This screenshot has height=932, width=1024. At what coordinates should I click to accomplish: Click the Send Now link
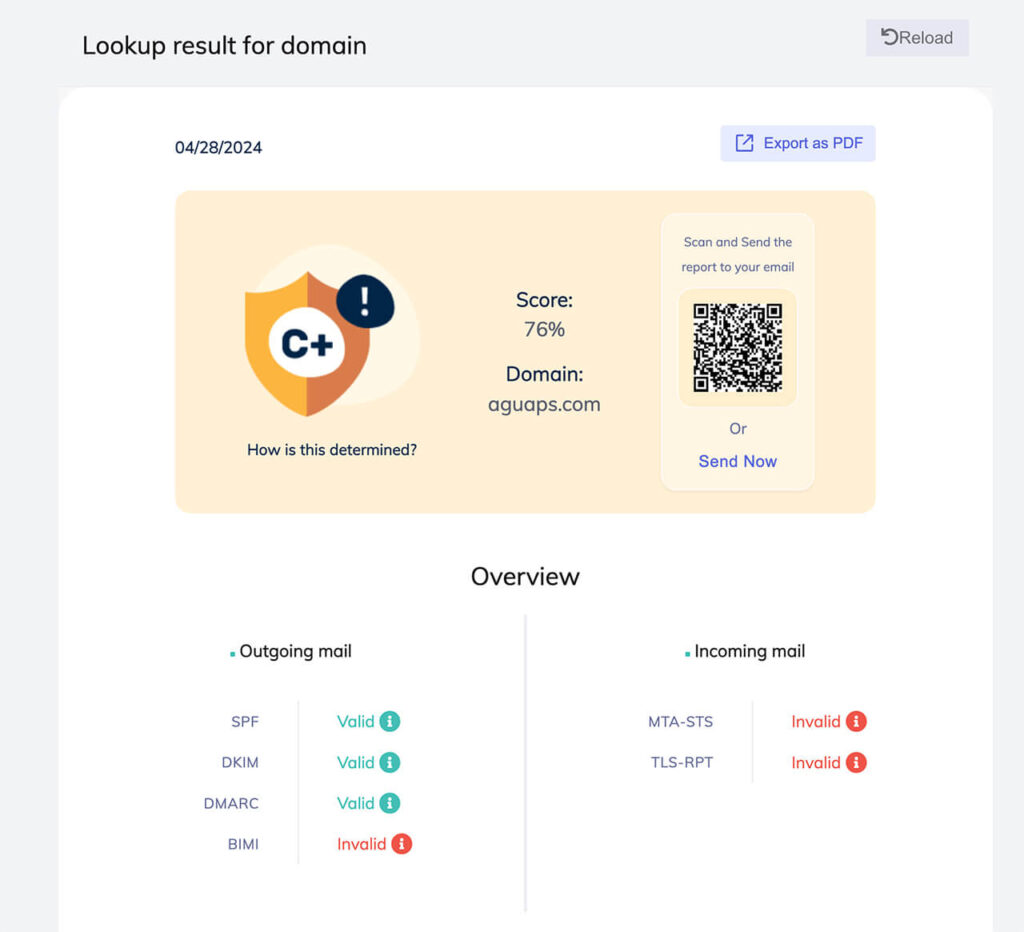click(737, 461)
